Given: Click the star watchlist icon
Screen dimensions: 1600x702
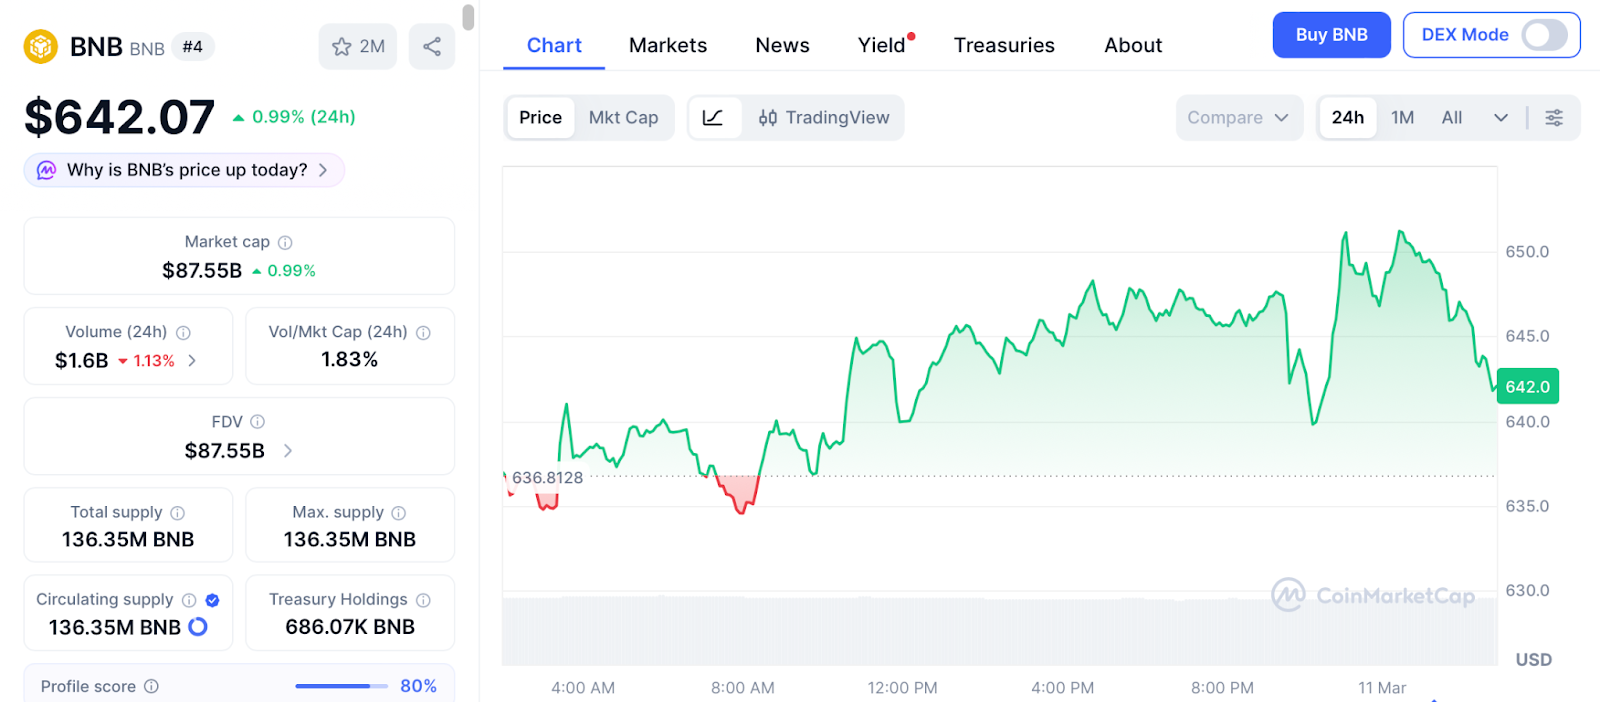Looking at the screenshot, I should (342, 47).
